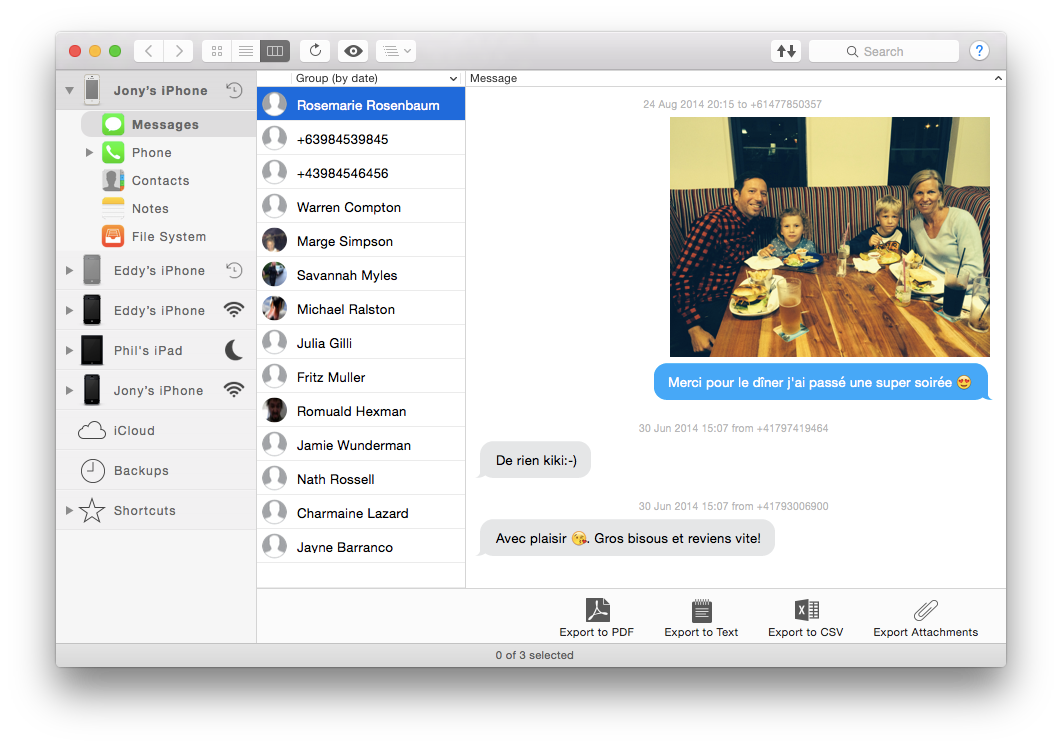The height and width of the screenshot is (747, 1062).
Task: Click Export to Text
Action: [701, 618]
